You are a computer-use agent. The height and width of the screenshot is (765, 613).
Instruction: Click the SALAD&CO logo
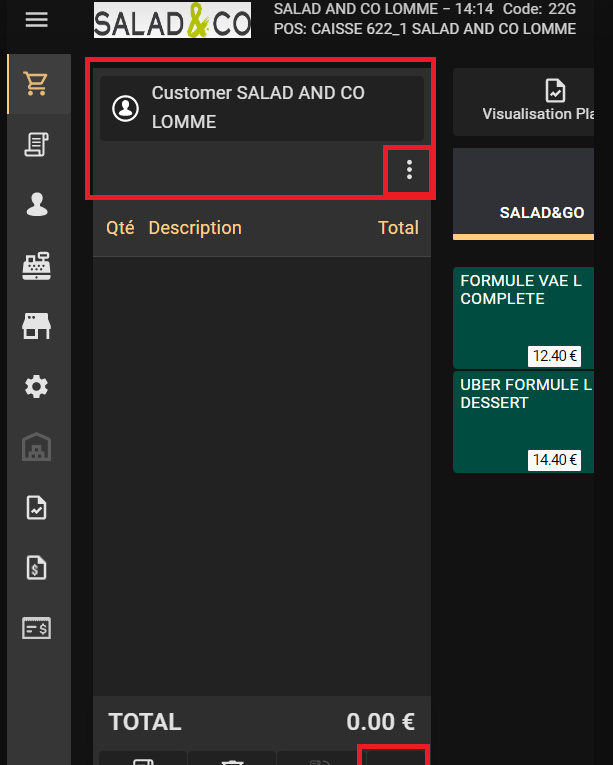click(x=172, y=21)
